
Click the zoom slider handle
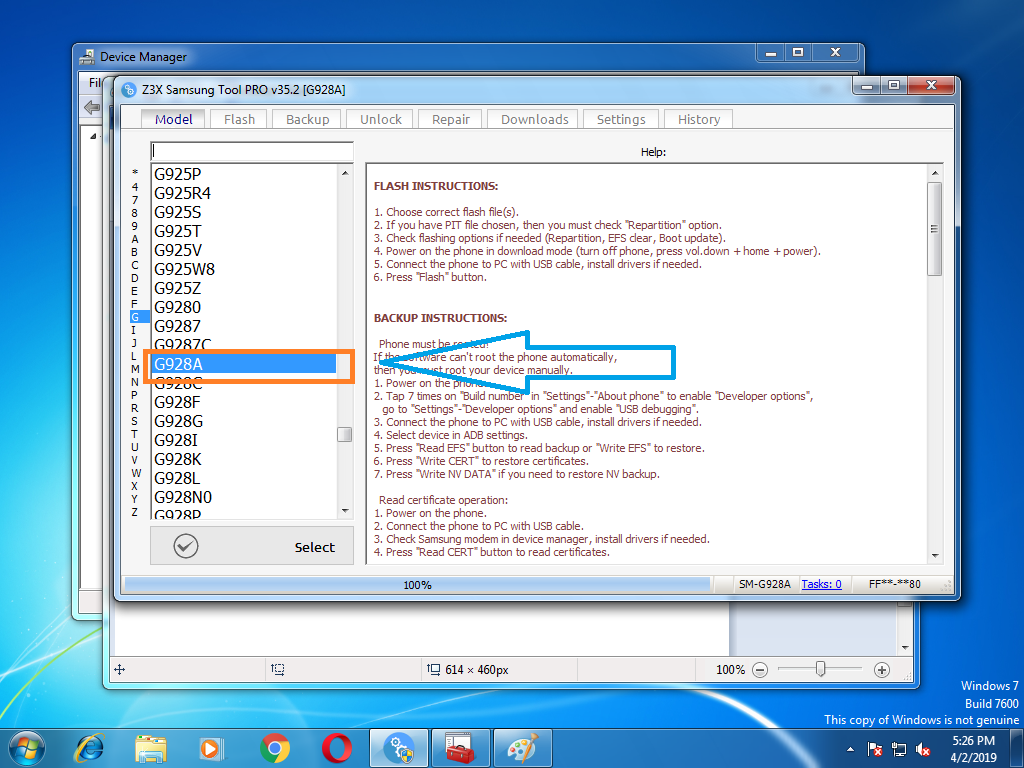[820, 669]
